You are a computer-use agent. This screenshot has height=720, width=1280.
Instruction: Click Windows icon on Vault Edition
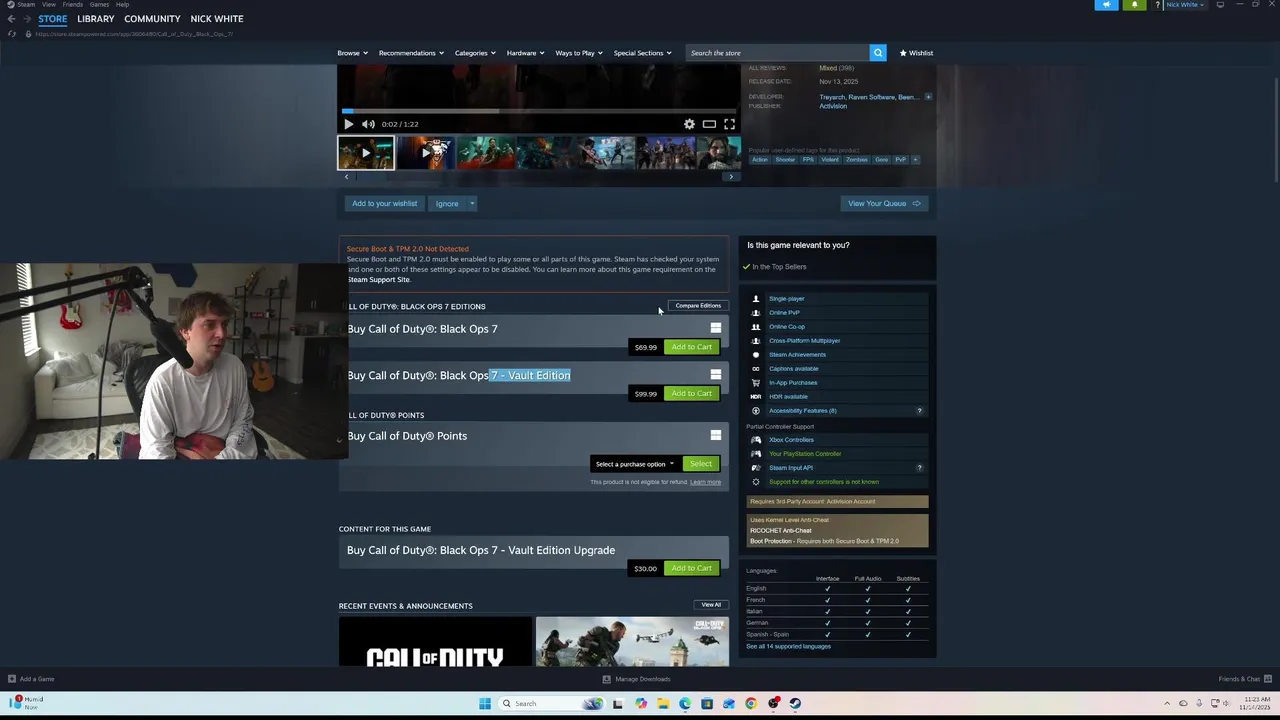(x=715, y=375)
